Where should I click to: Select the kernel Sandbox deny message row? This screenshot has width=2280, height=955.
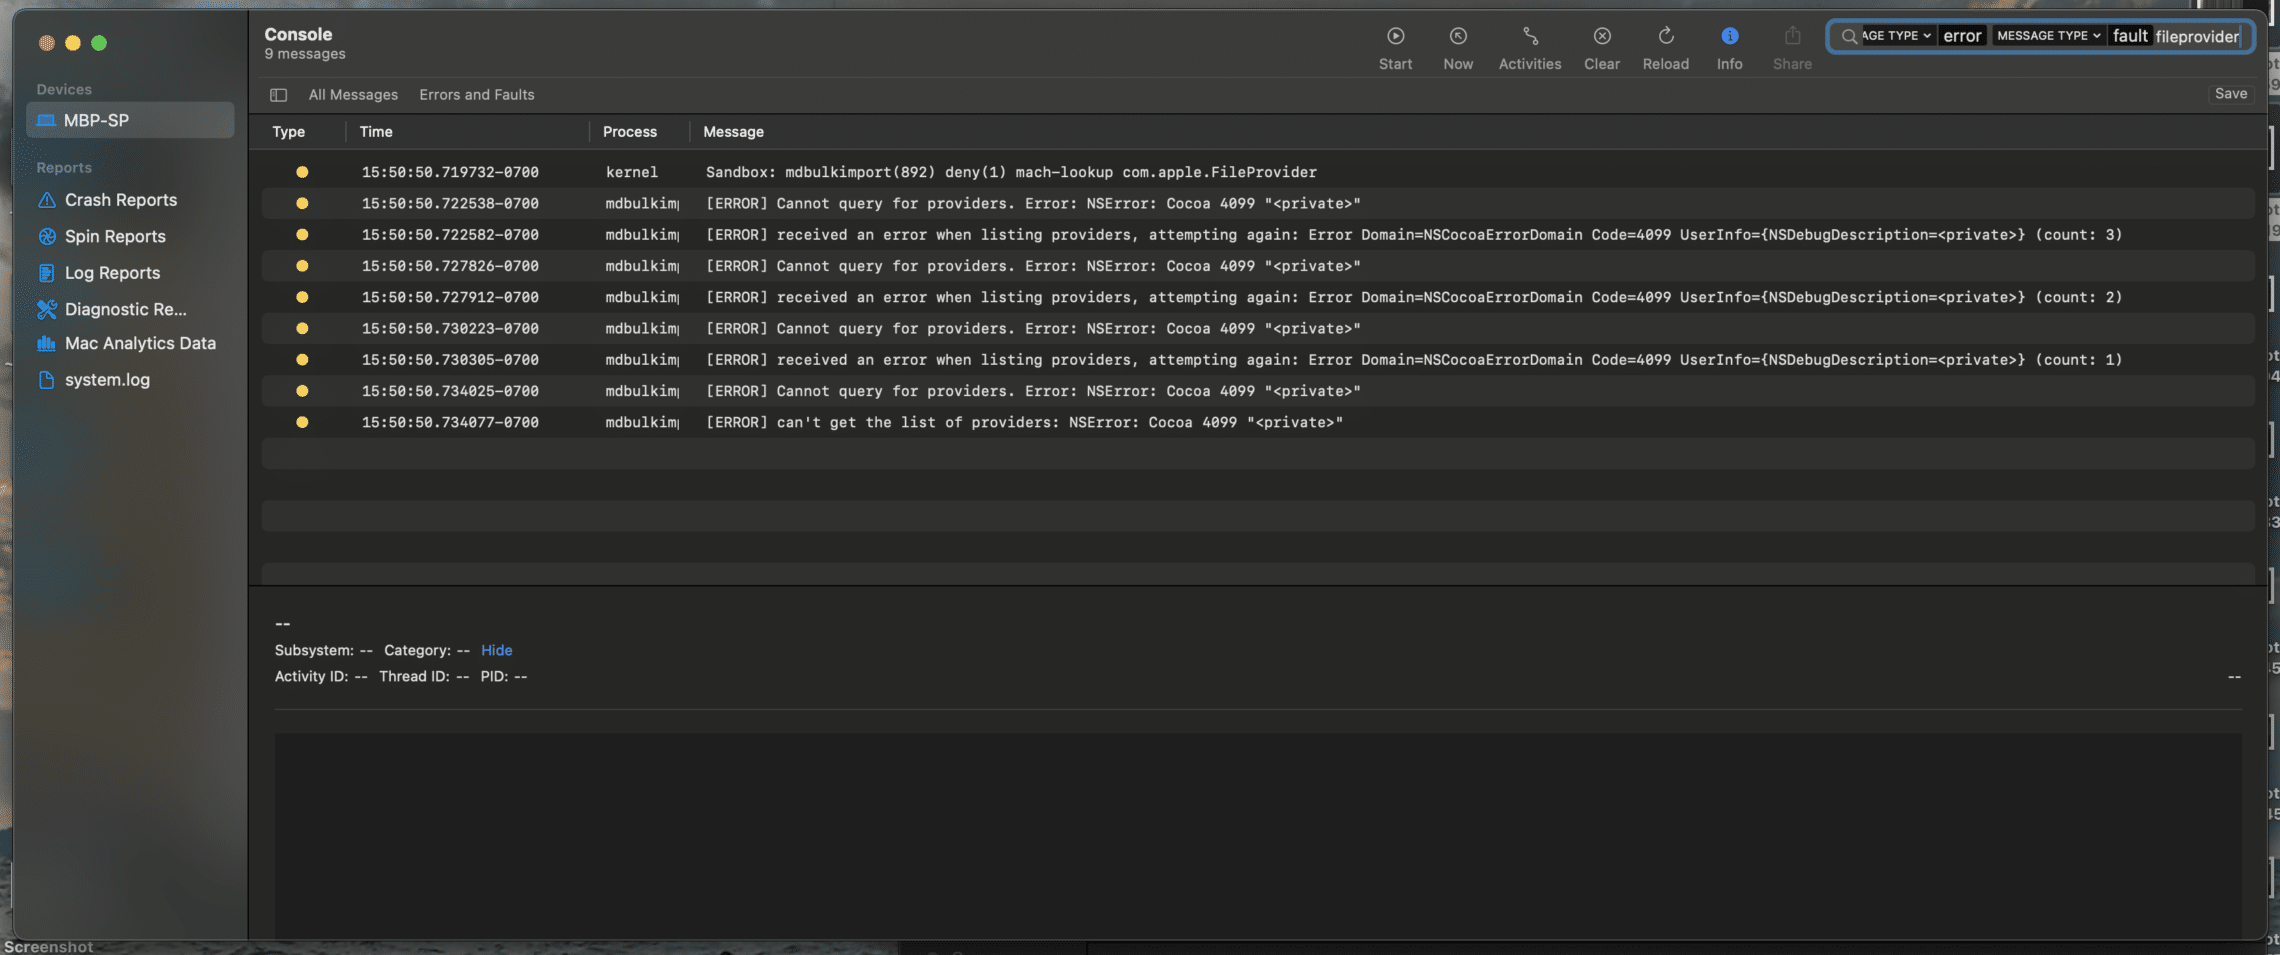[1258, 172]
